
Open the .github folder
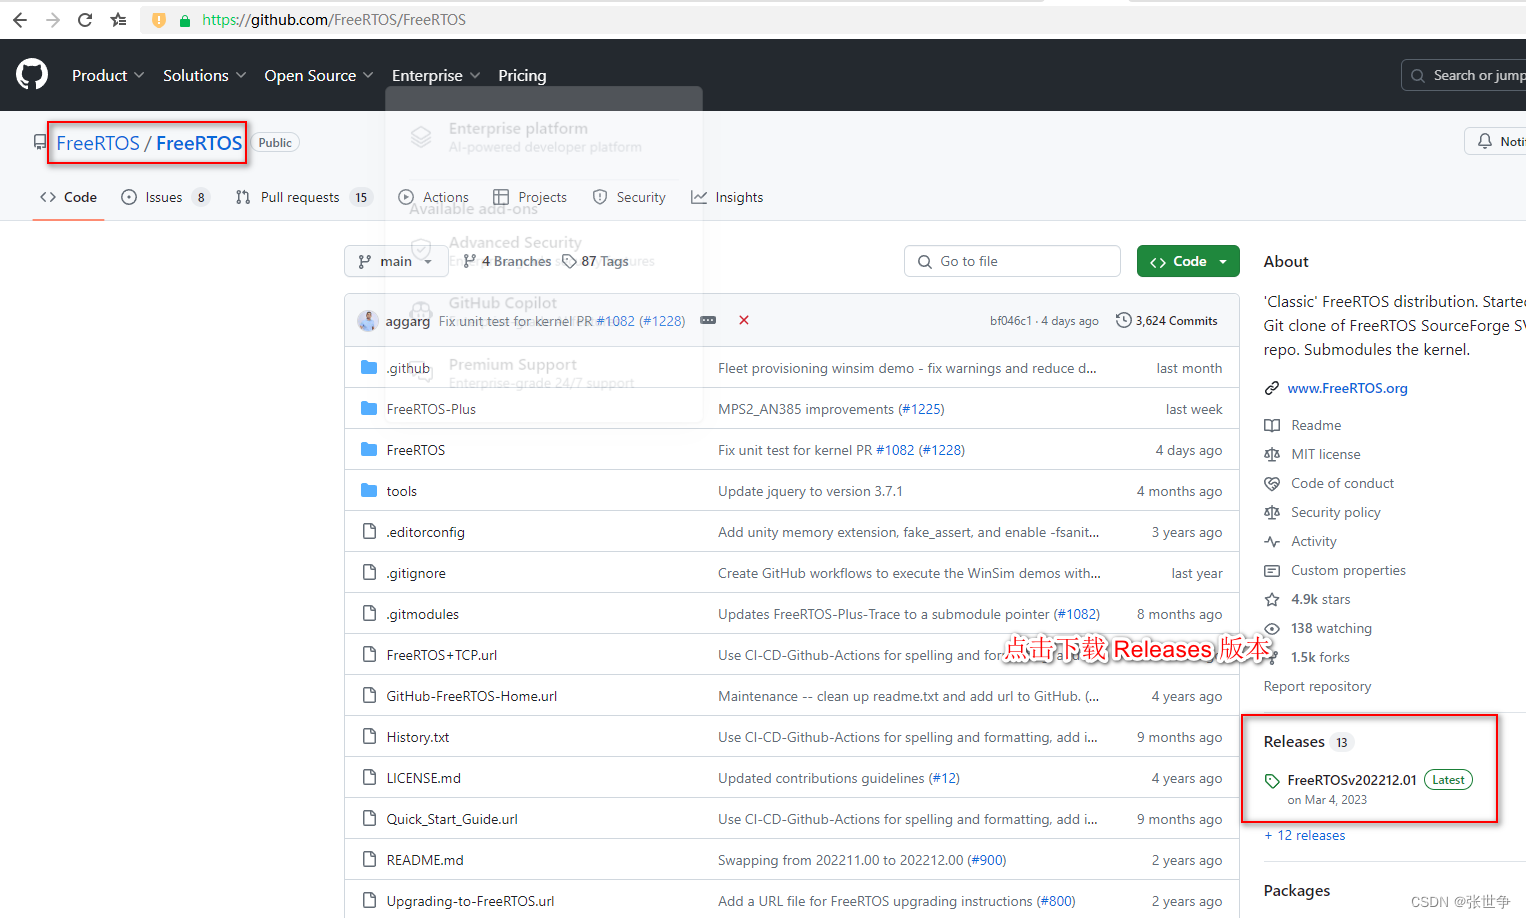pos(408,368)
